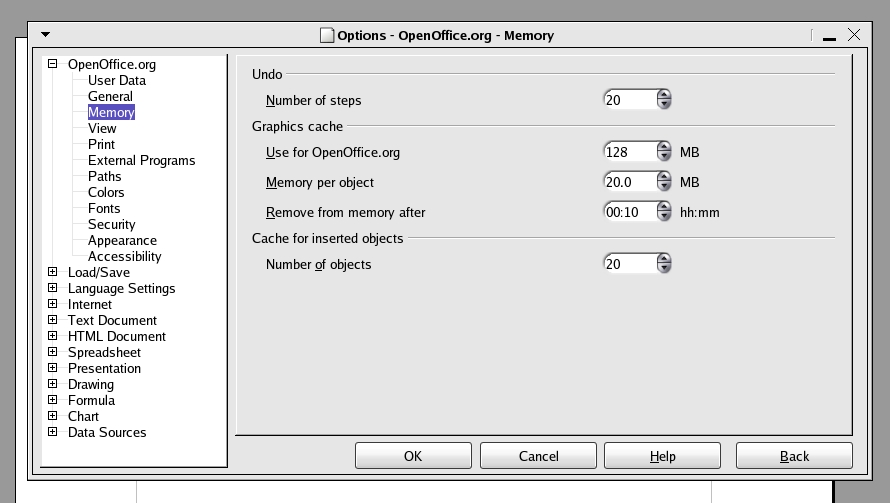Click the Number of objects input field

[x=629, y=264]
